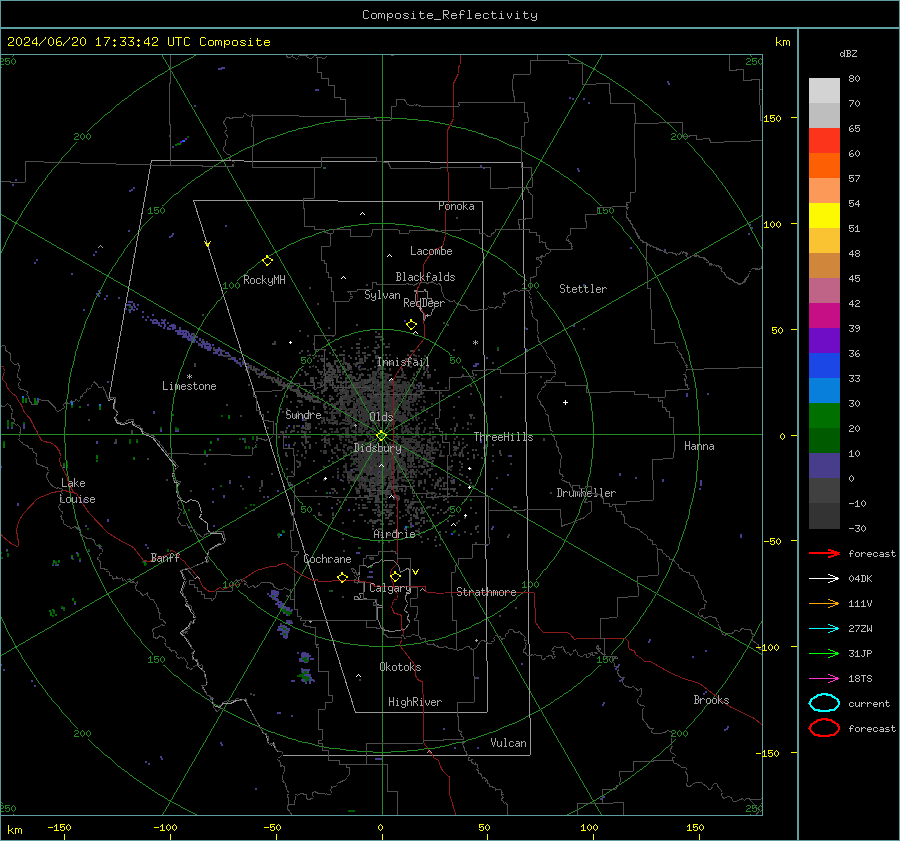Click the Composite_Reflectivity title
The height and width of the screenshot is (841, 900).
click(450, 15)
